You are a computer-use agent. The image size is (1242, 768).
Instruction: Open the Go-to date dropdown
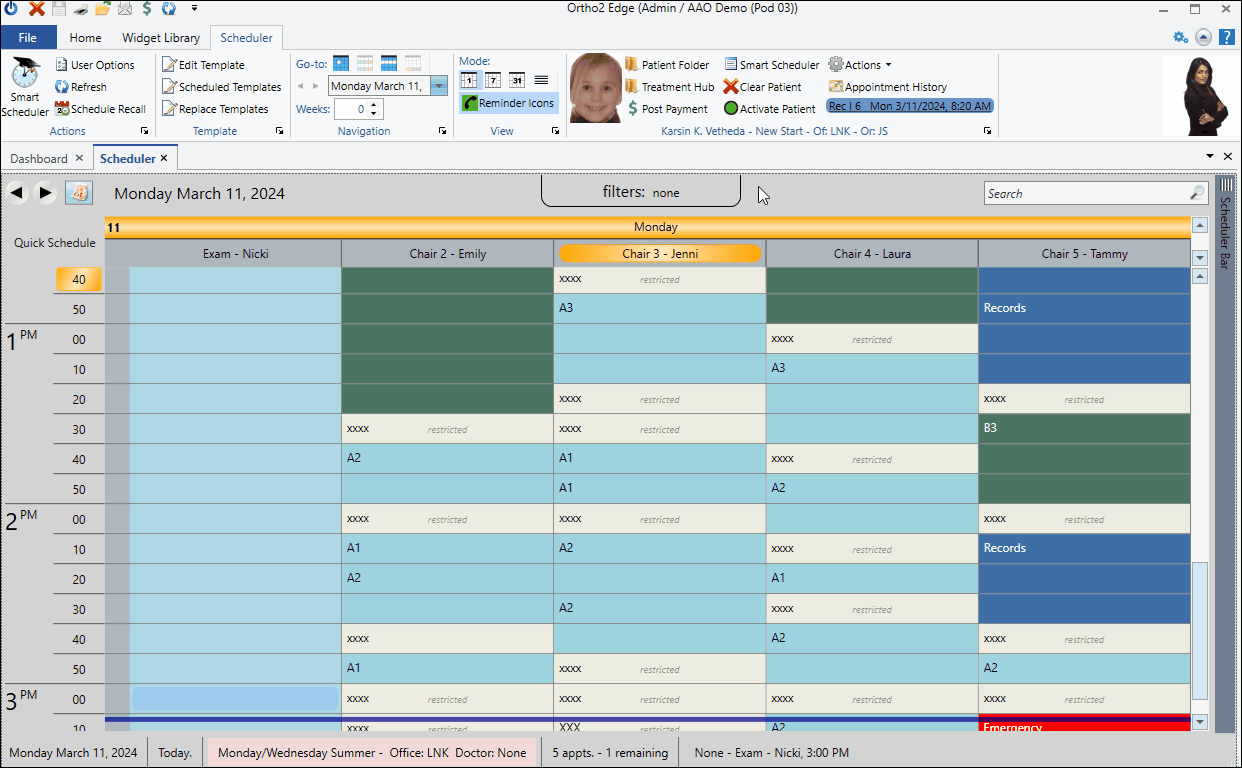439,87
